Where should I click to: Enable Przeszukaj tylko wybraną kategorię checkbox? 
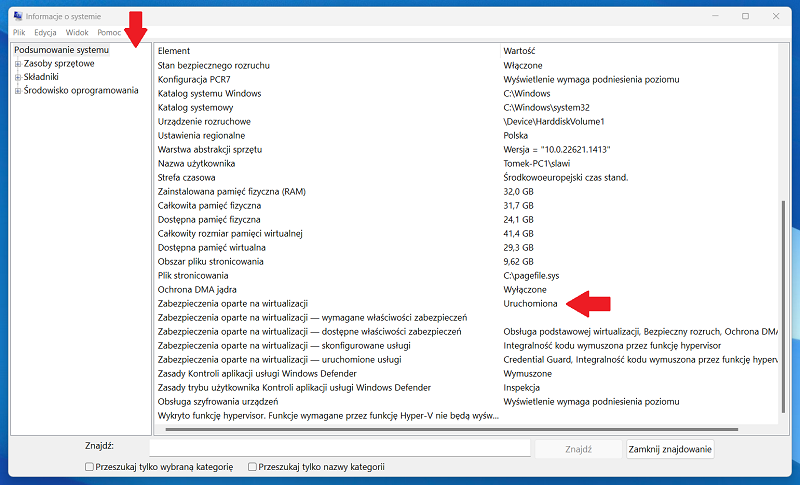click(x=90, y=467)
